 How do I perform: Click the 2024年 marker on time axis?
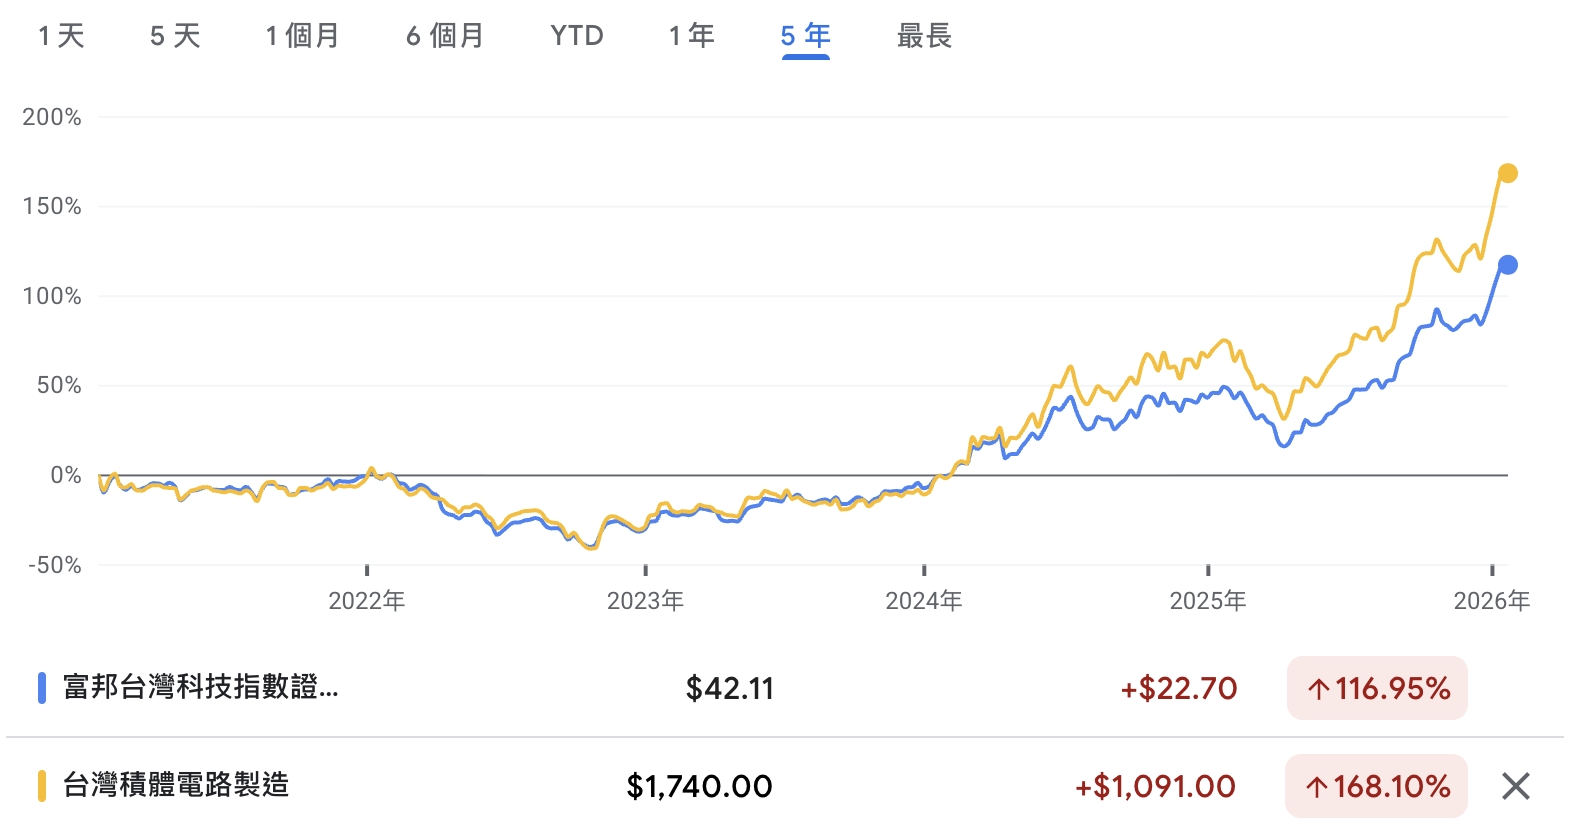click(923, 600)
